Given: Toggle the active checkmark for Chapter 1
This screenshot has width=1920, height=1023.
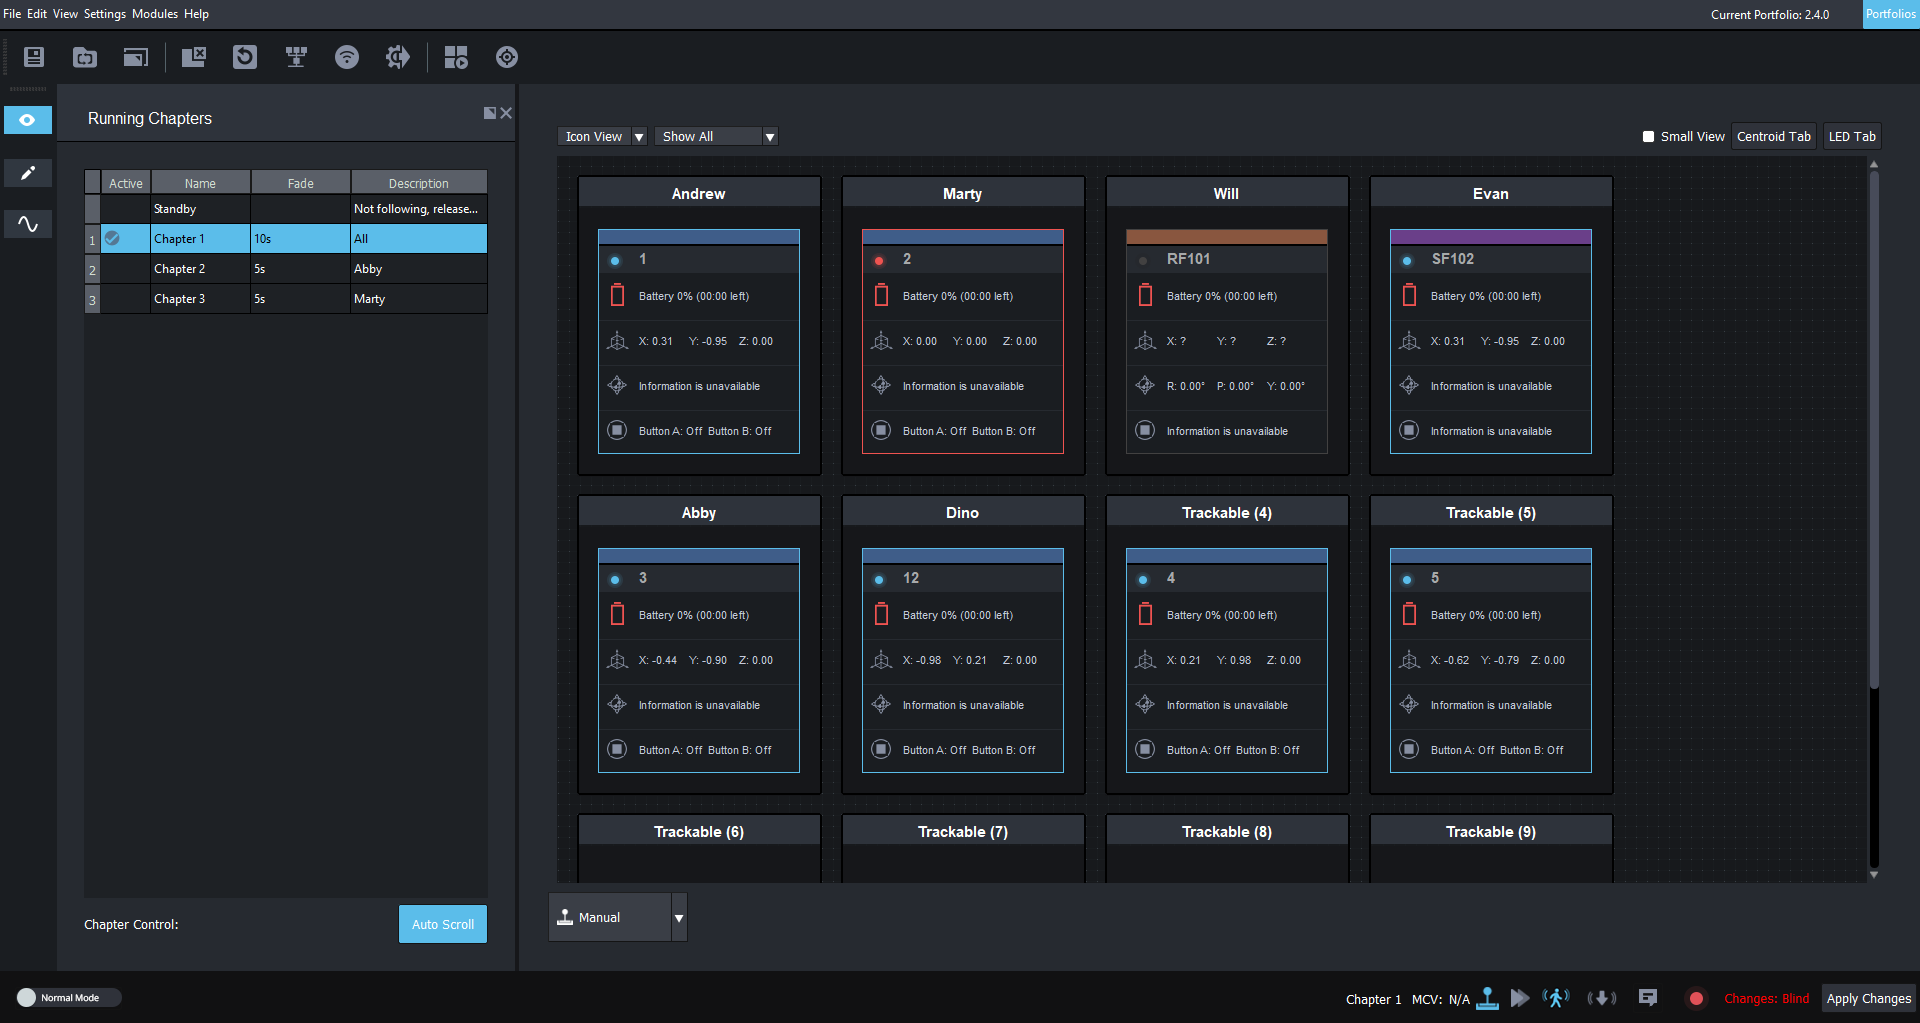Looking at the screenshot, I should coord(113,239).
